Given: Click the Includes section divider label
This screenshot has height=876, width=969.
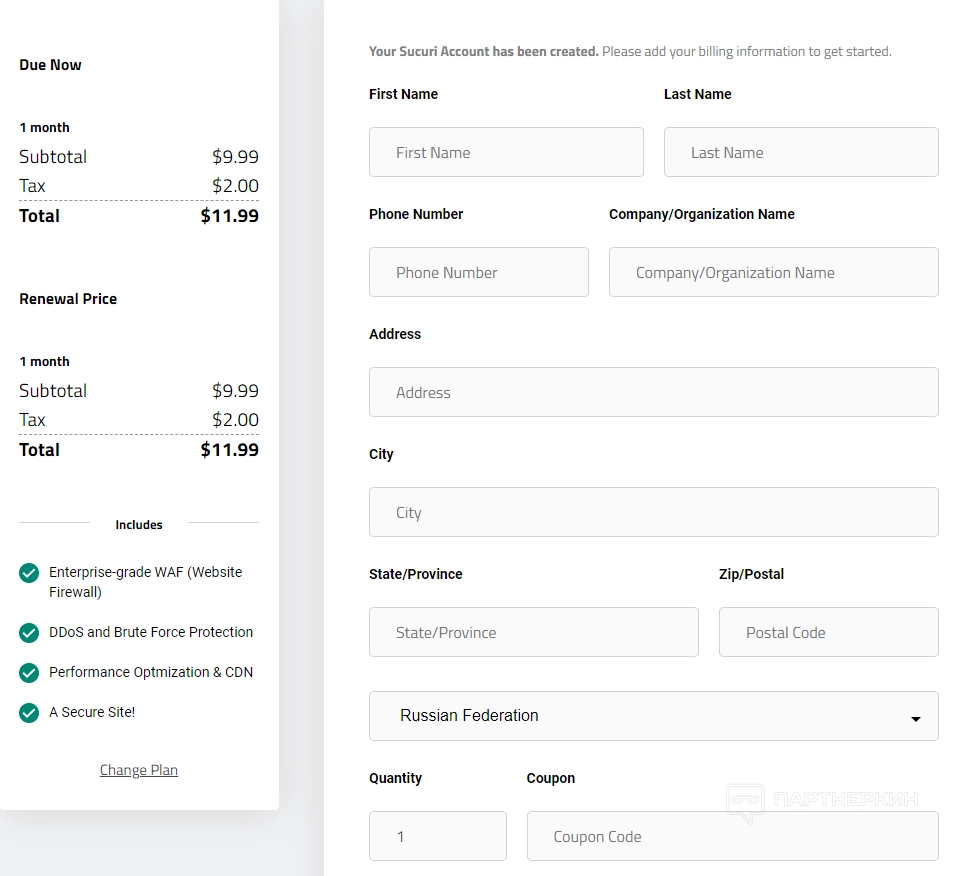Looking at the screenshot, I should pos(139,525).
